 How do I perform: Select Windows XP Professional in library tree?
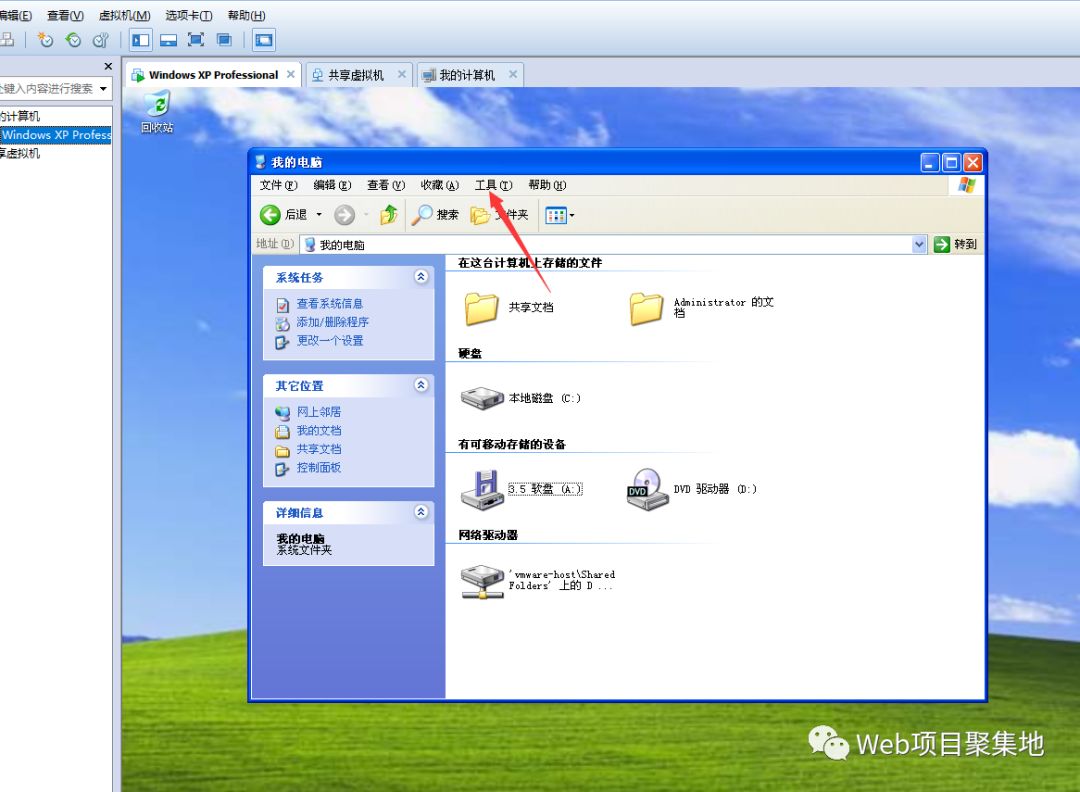(x=55, y=135)
